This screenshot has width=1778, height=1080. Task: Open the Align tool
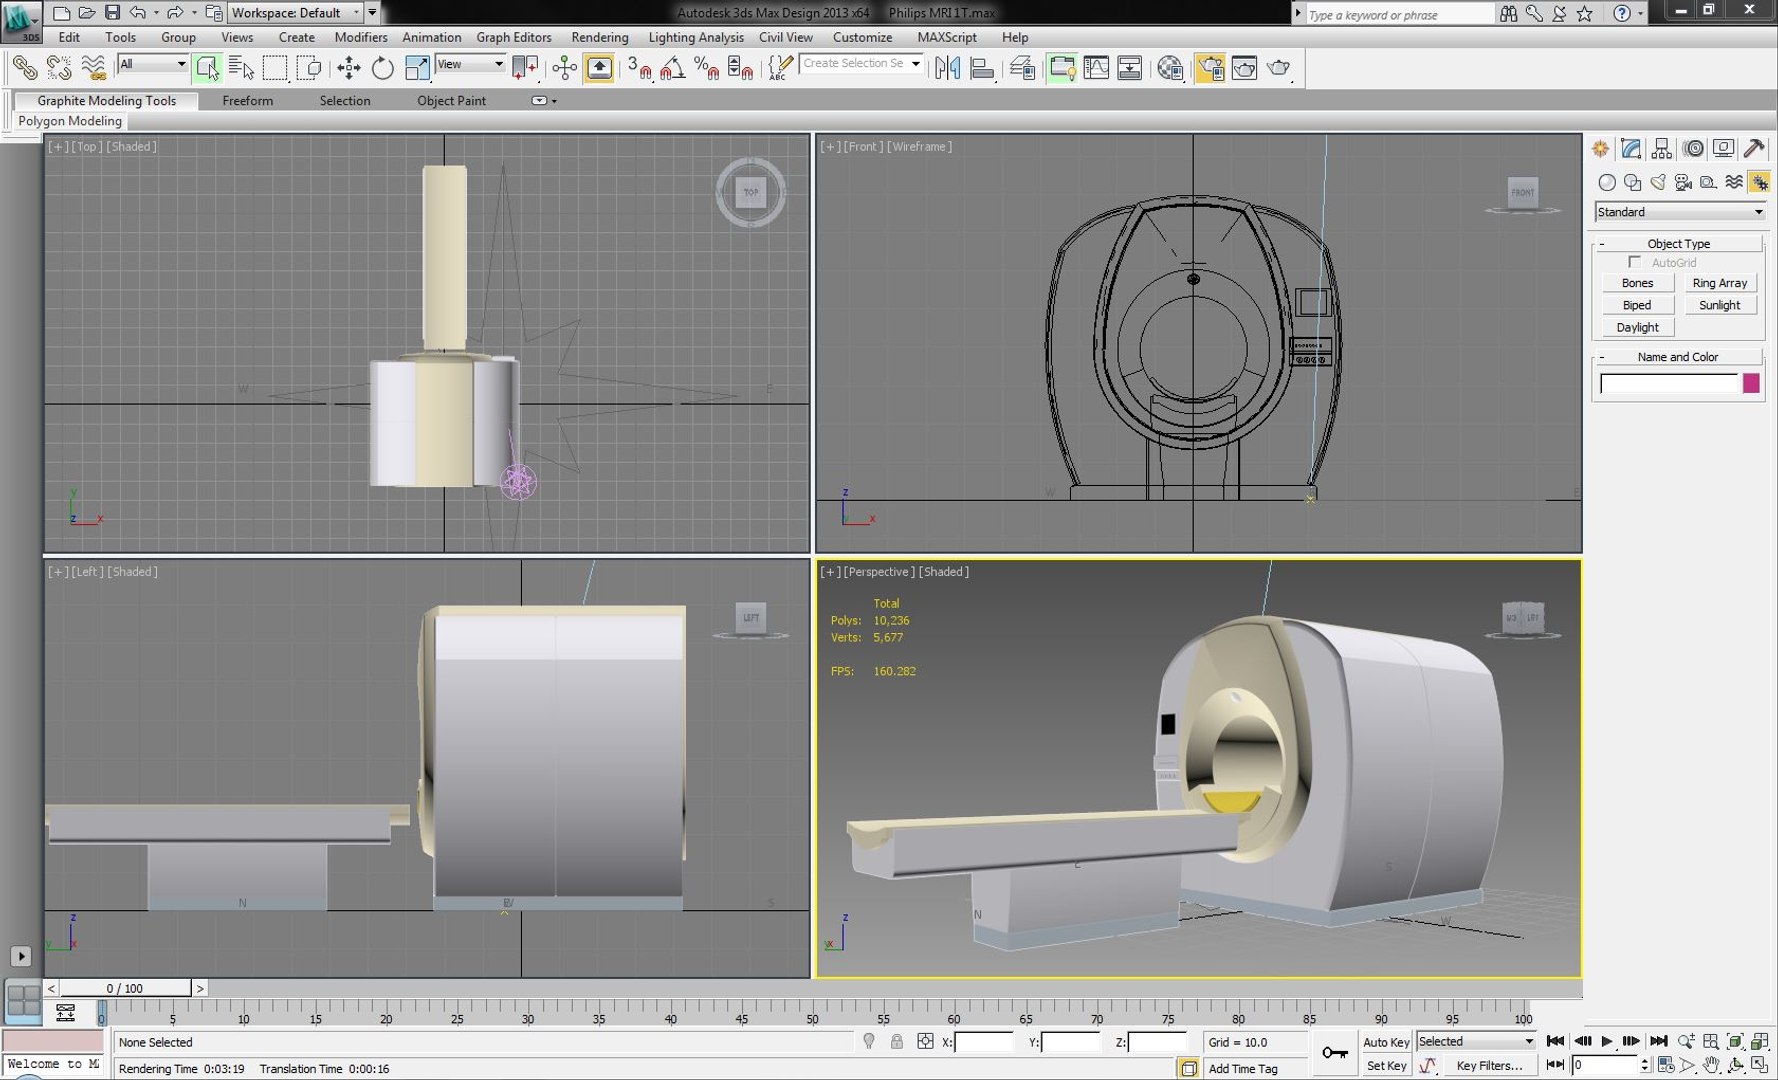coord(982,68)
